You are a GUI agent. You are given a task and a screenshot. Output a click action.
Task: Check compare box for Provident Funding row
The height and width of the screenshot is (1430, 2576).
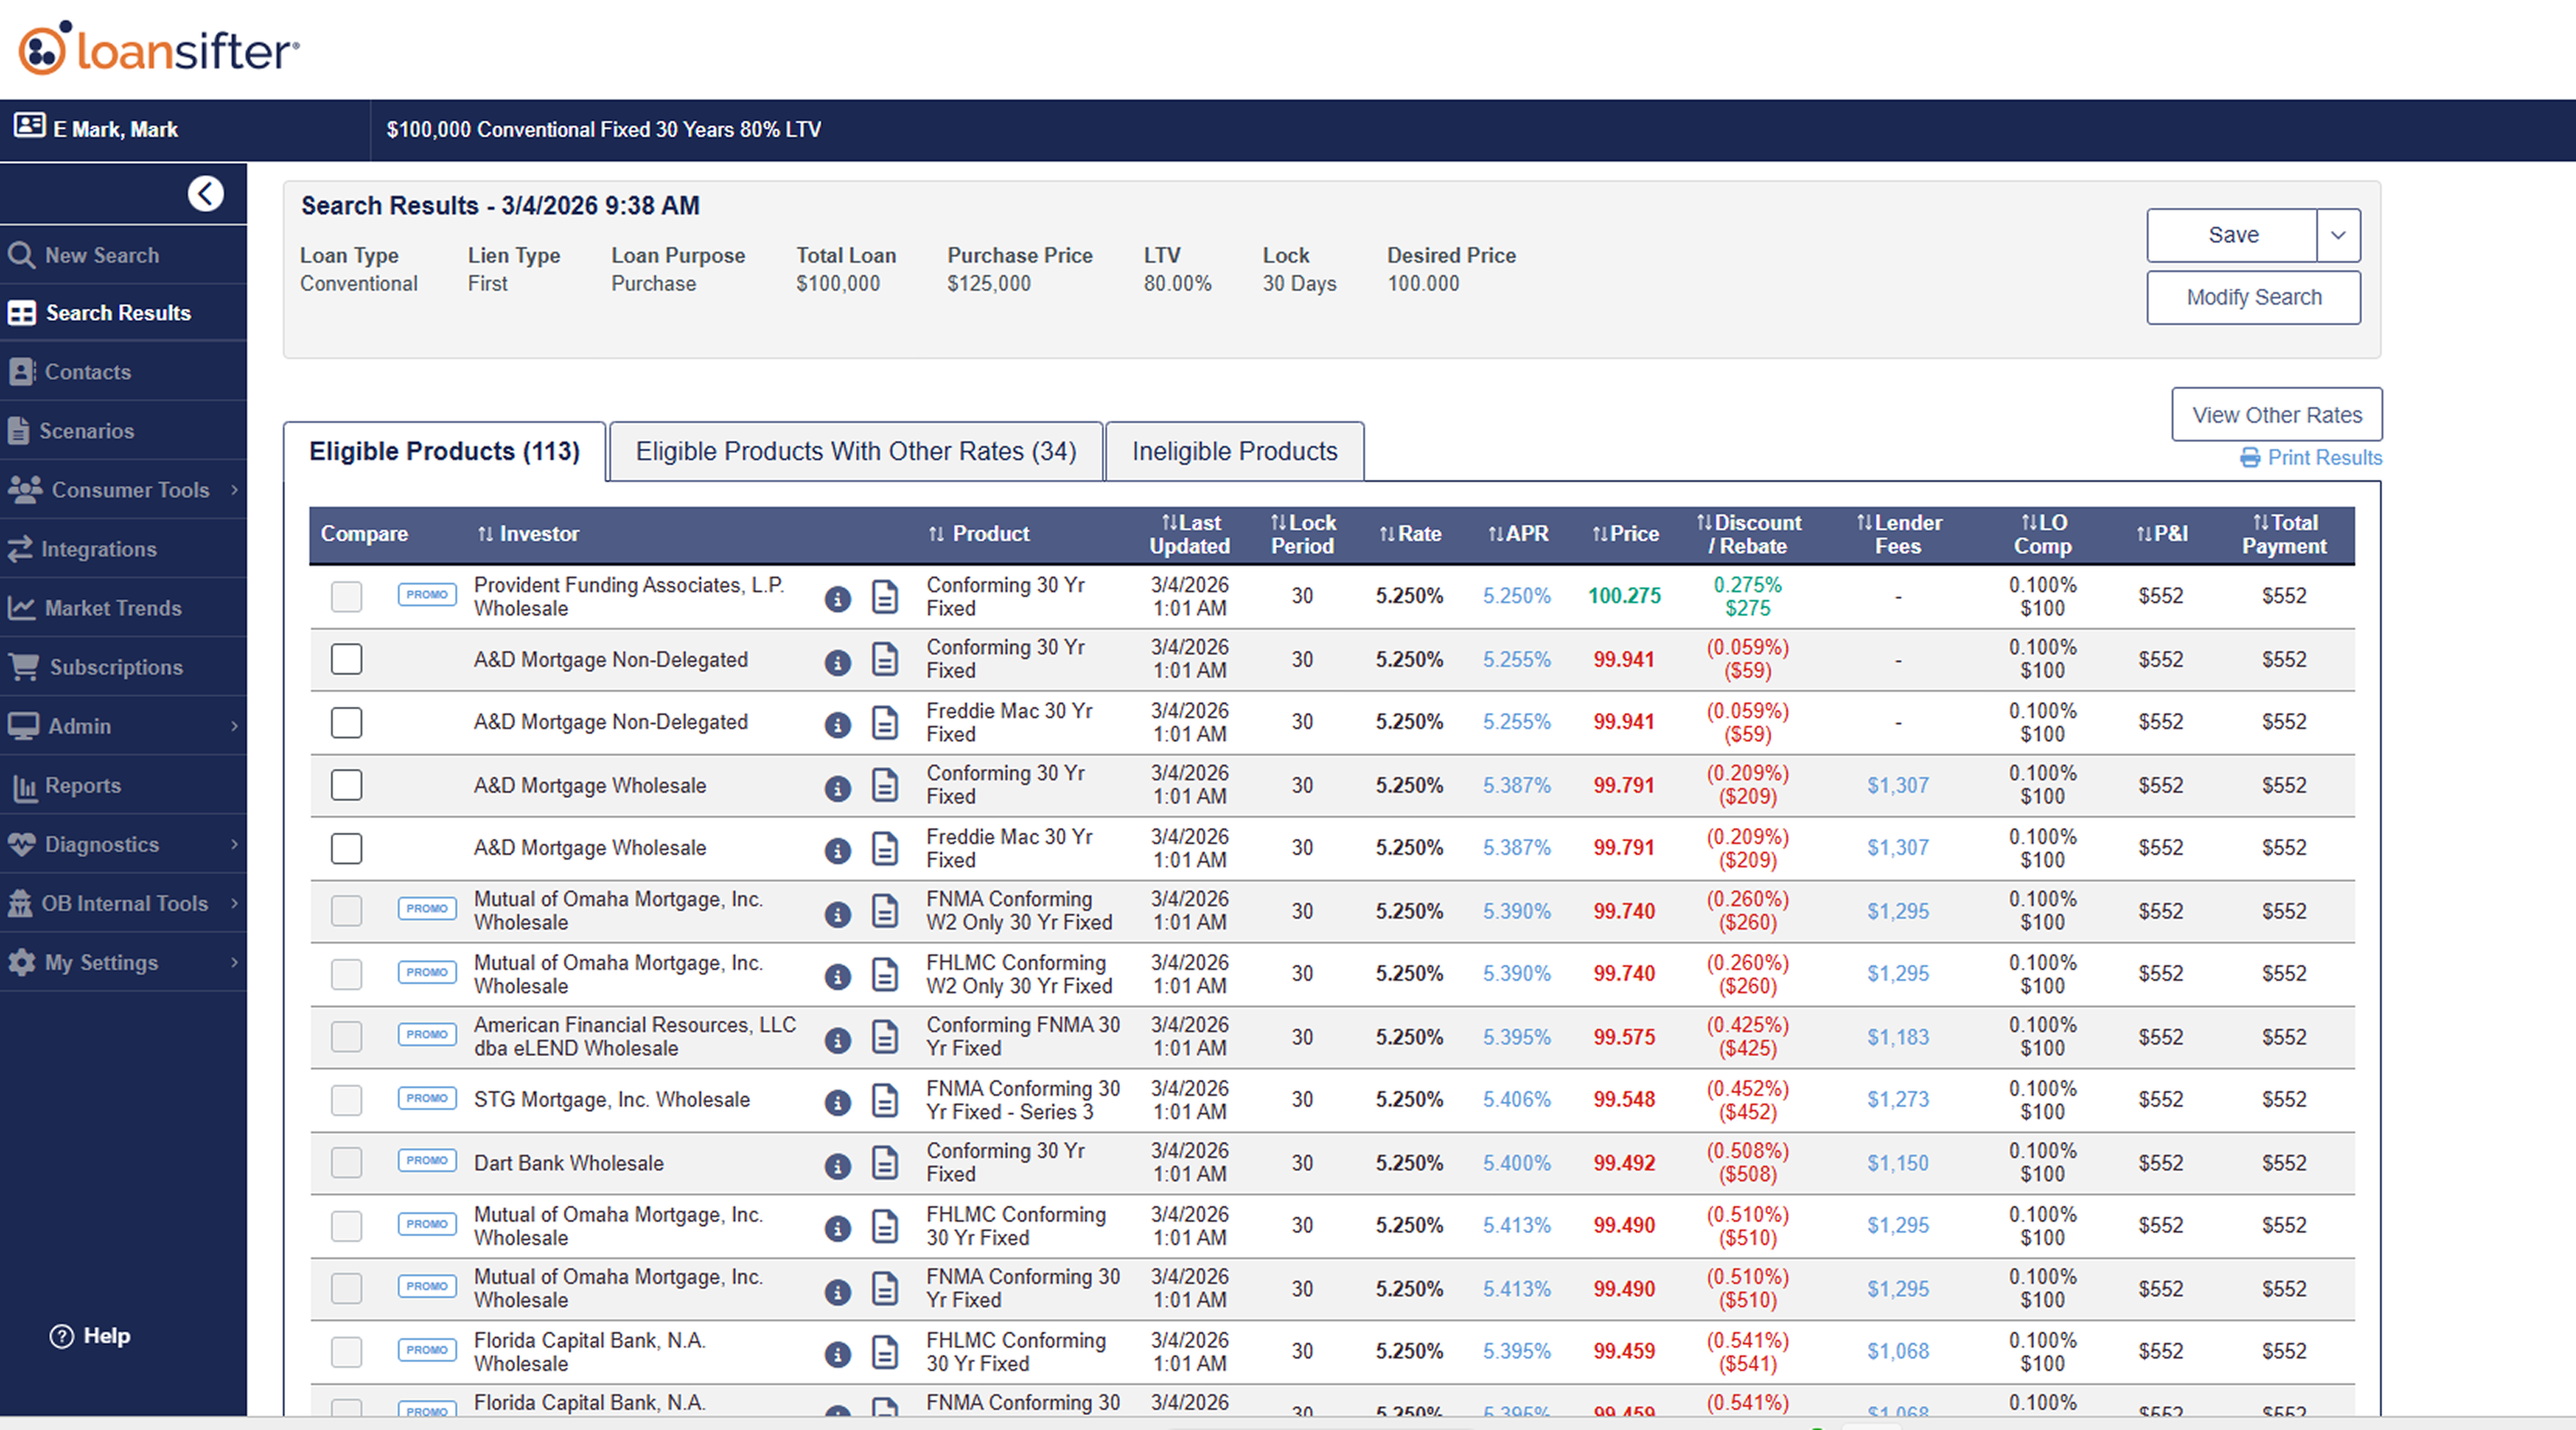346,596
